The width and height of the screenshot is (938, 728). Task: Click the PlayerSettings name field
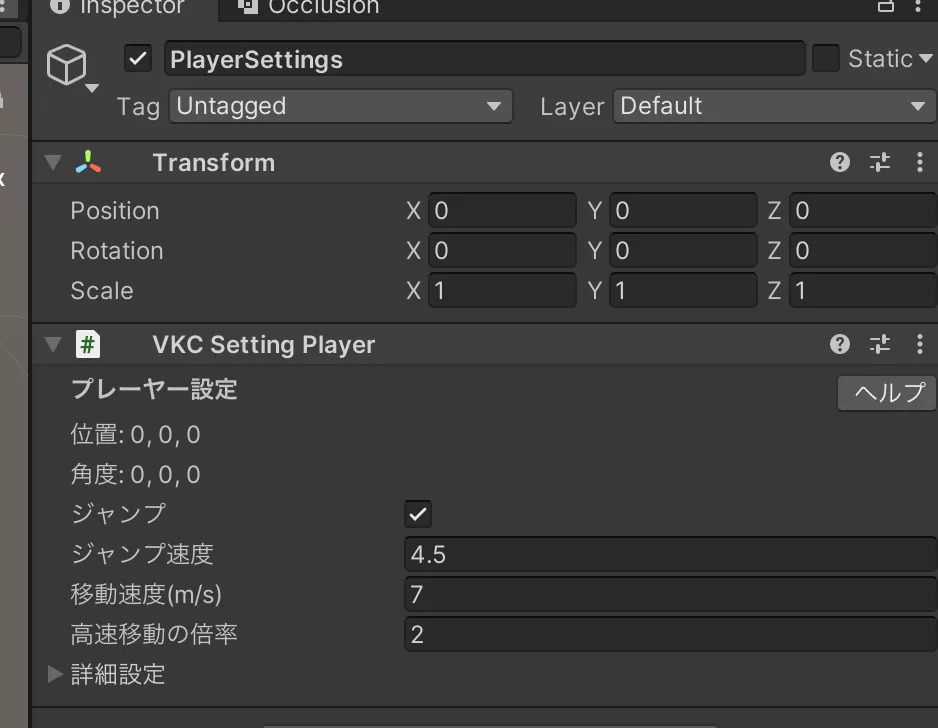click(x=484, y=59)
